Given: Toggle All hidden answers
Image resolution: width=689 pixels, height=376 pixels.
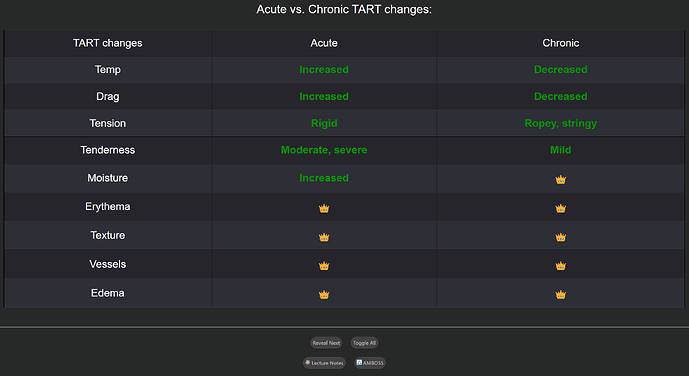Looking at the screenshot, I should click(x=364, y=343).
